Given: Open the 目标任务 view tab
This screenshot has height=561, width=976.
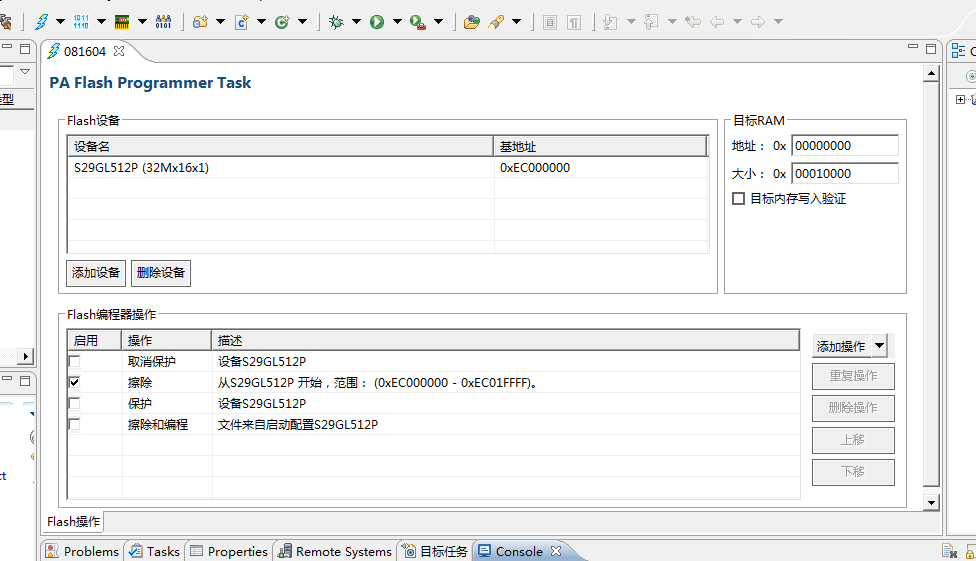Looking at the screenshot, I should [x=435, y=551].
